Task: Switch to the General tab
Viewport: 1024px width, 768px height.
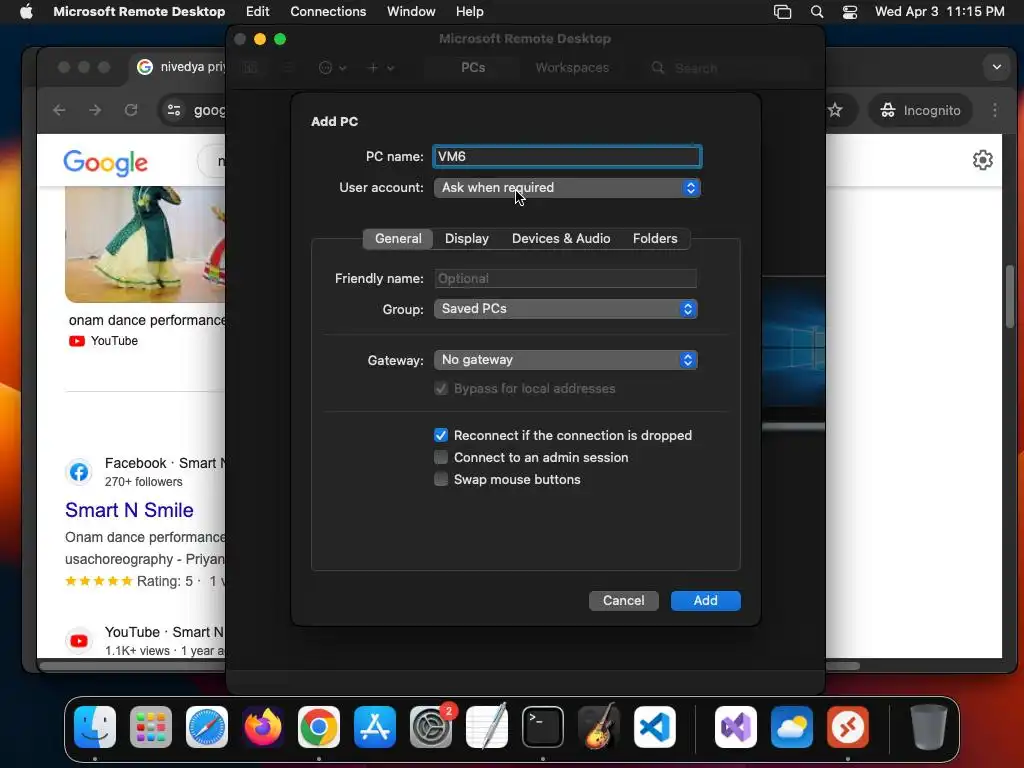Action: 398,238
